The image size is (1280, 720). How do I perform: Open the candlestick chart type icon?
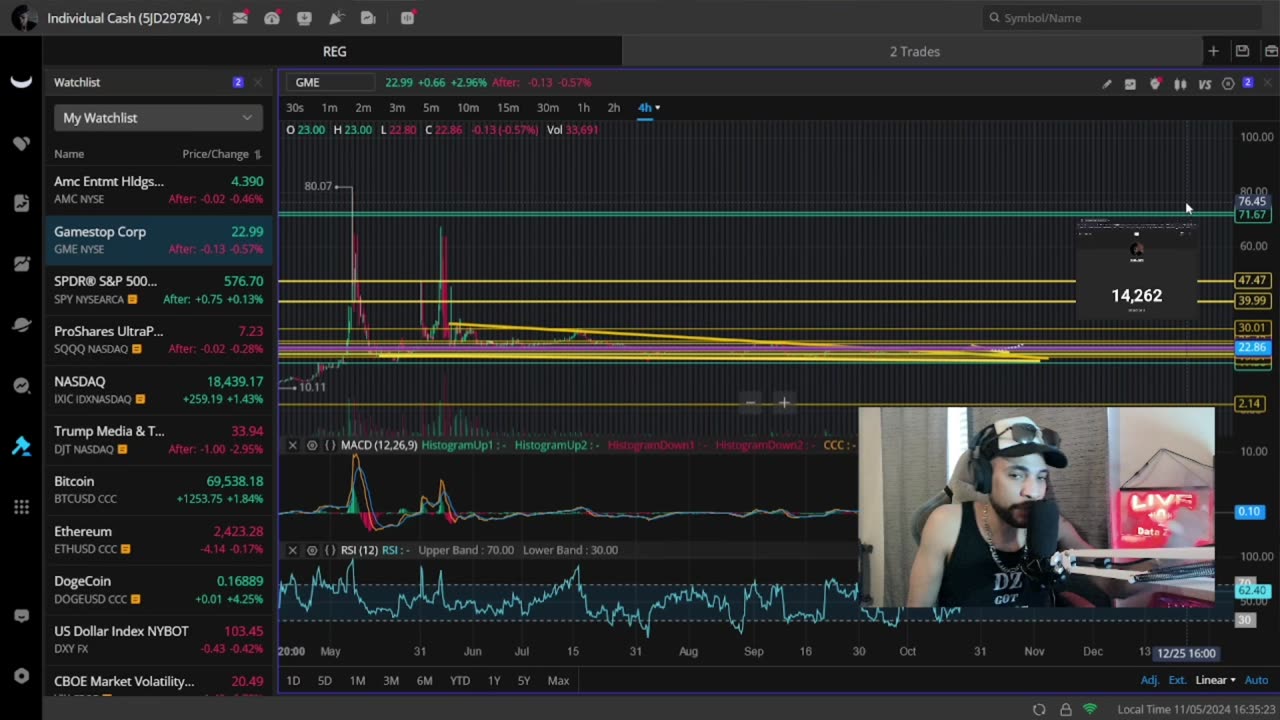(1180, 84)
